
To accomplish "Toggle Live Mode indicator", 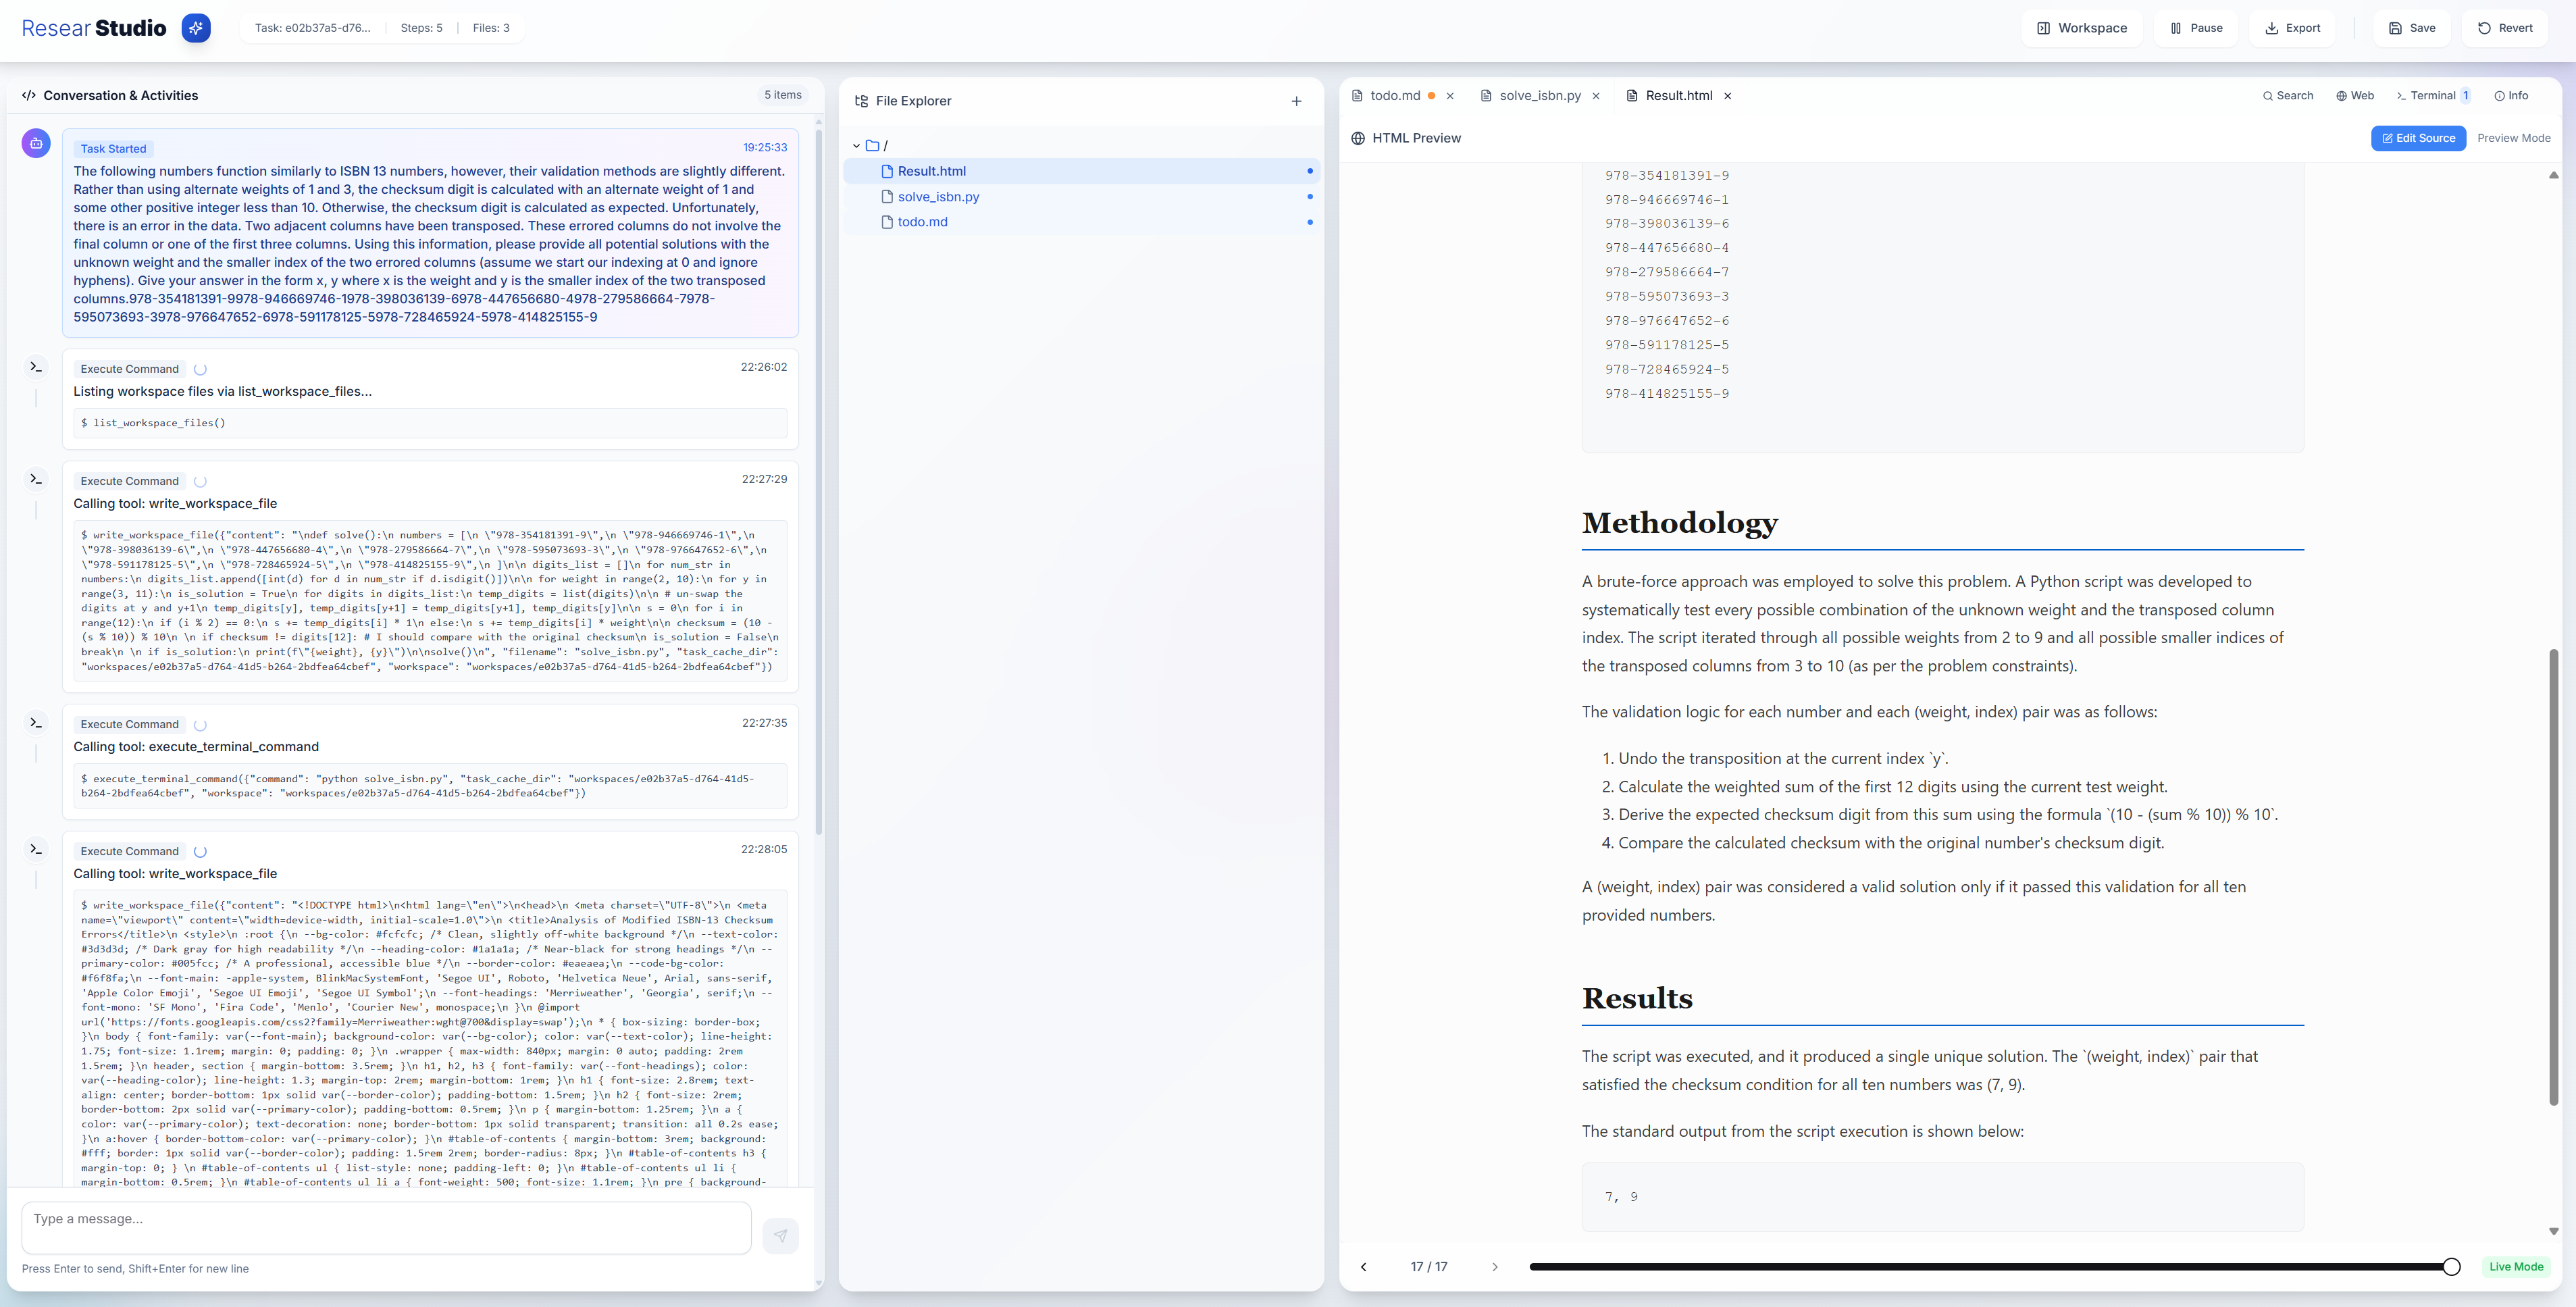I will pos(2516,1267).
